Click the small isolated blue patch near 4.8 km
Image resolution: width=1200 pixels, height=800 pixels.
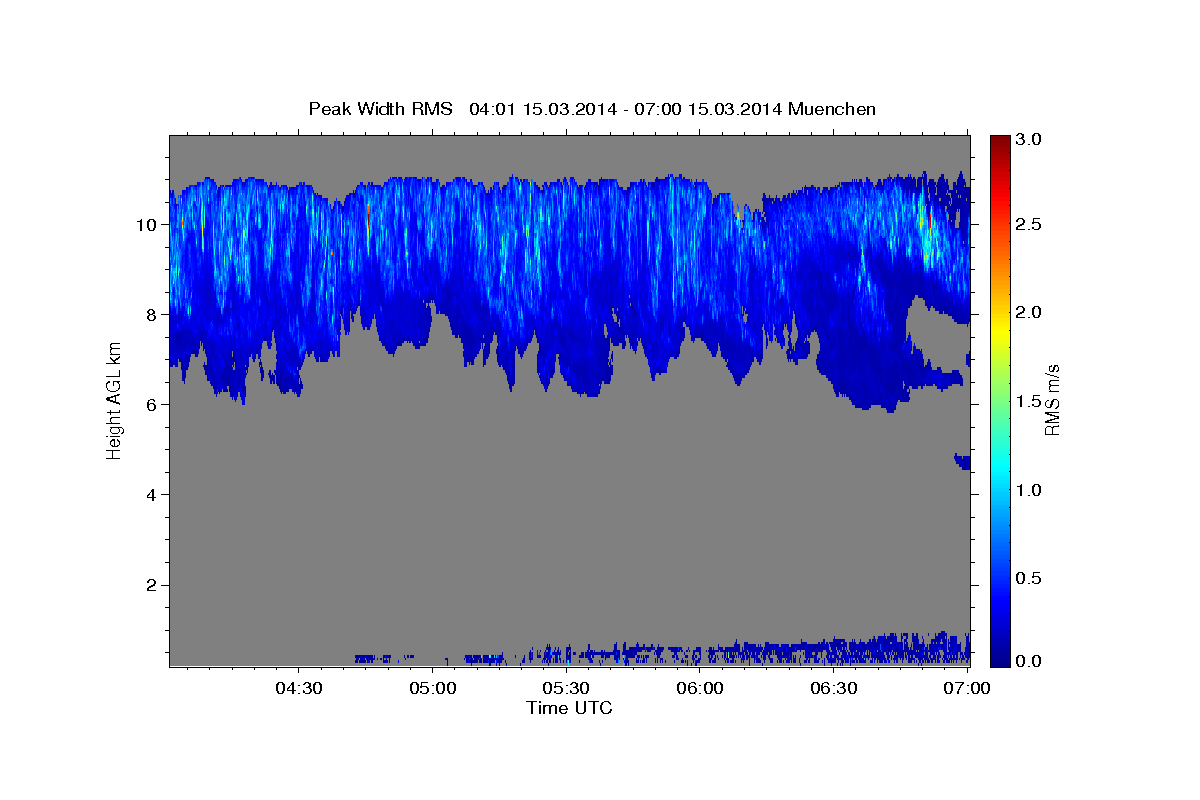point(962,461)
